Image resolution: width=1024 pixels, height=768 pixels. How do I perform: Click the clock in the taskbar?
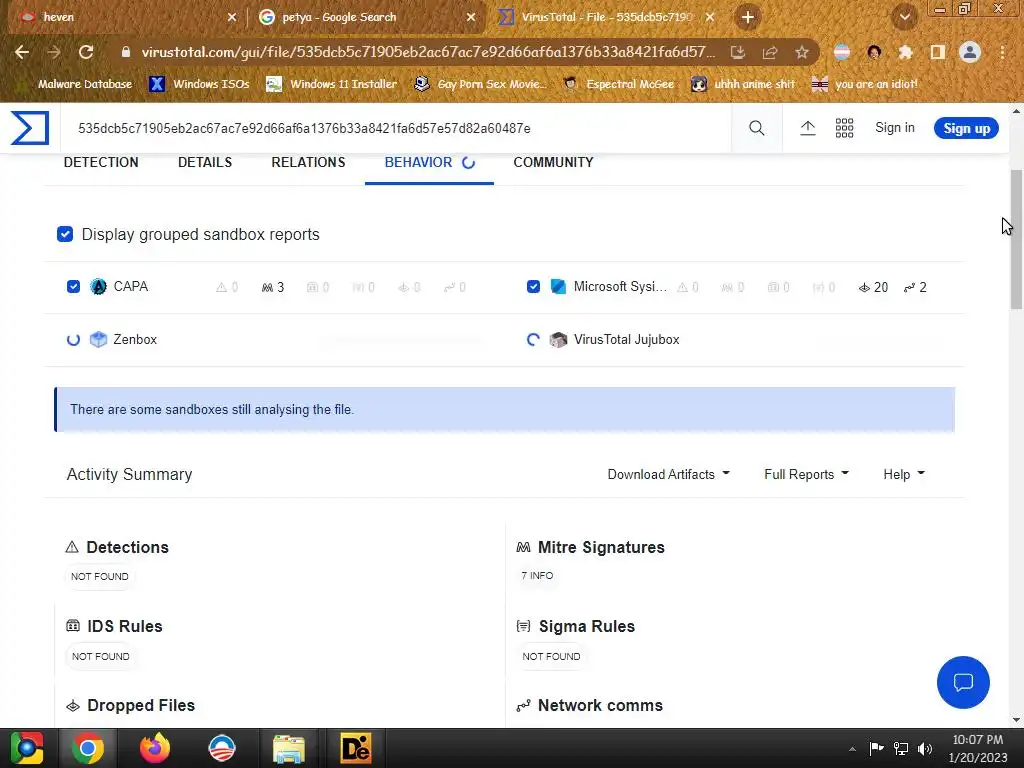(x=978, y=748)
